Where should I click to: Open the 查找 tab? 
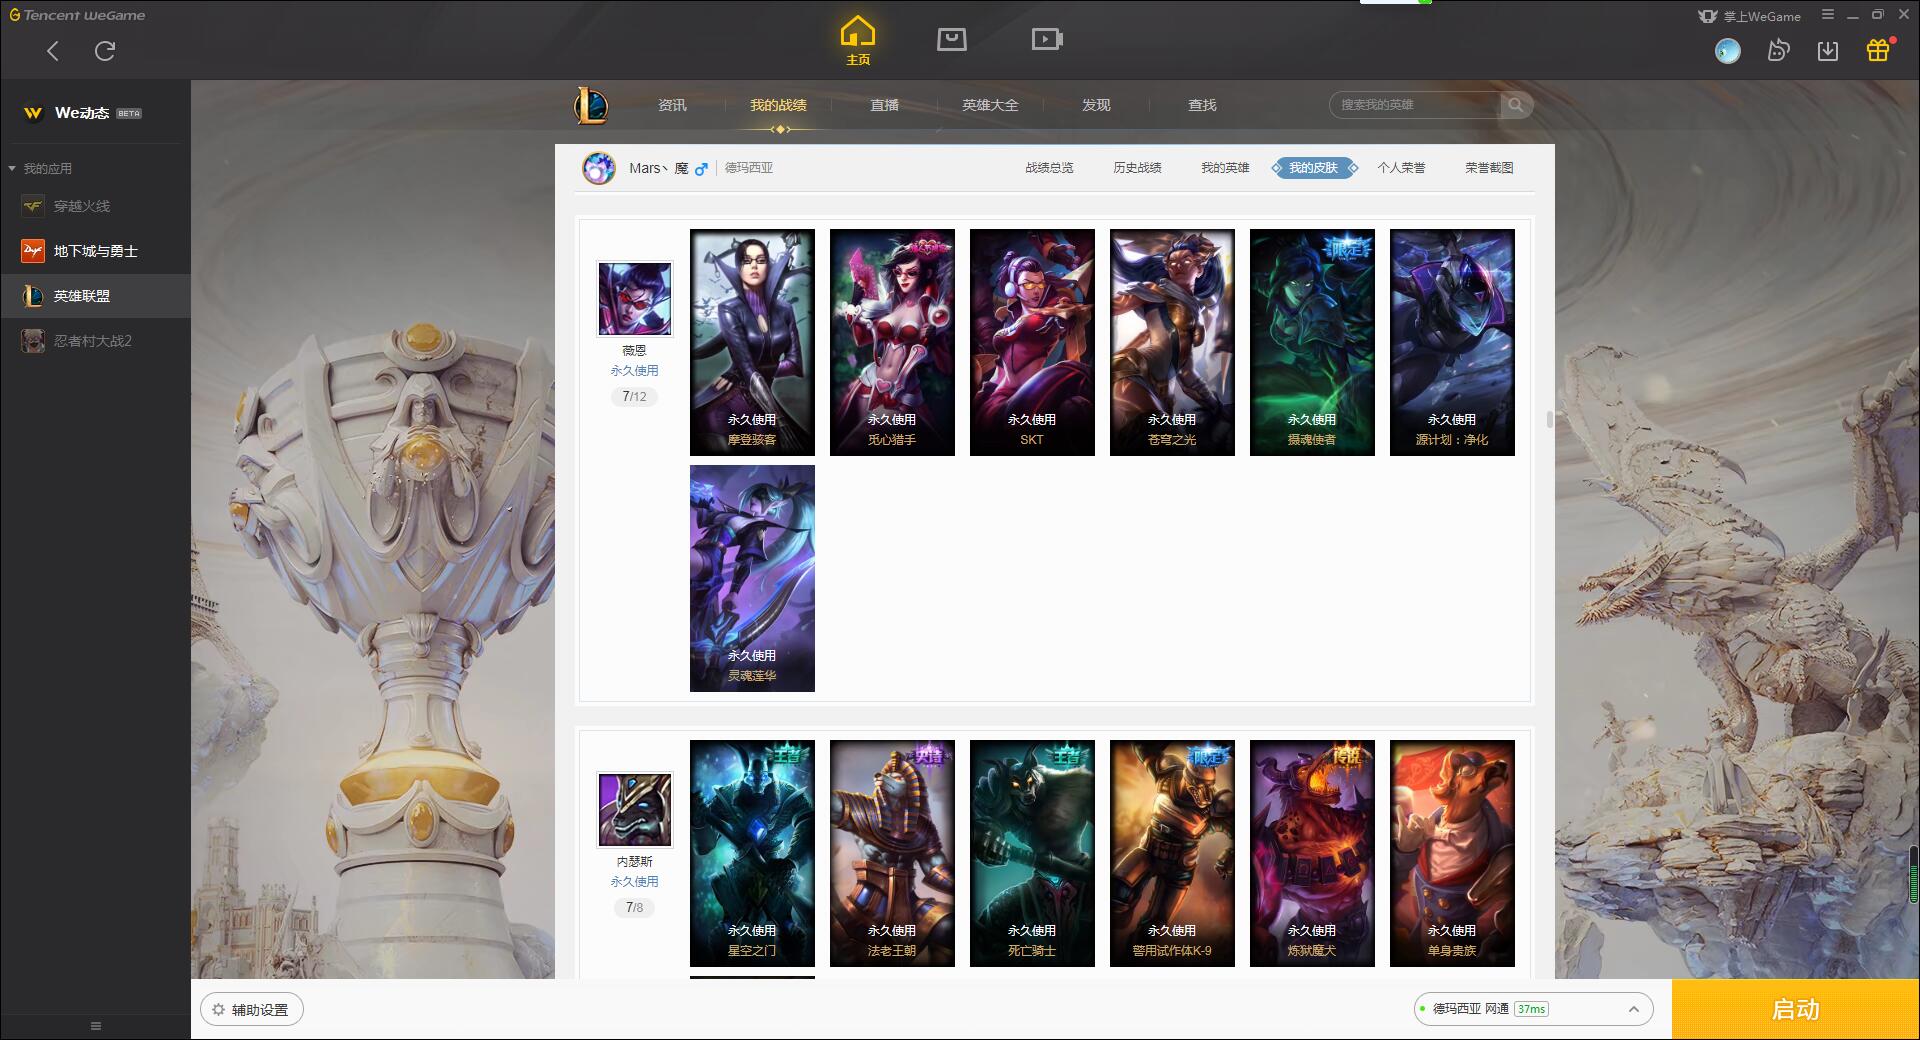point(1202,105)
